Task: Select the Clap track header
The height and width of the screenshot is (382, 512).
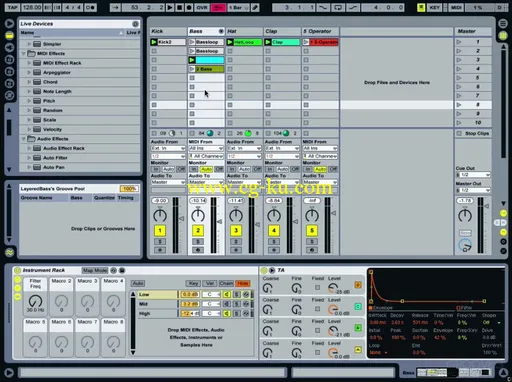Action: point(282,31)
